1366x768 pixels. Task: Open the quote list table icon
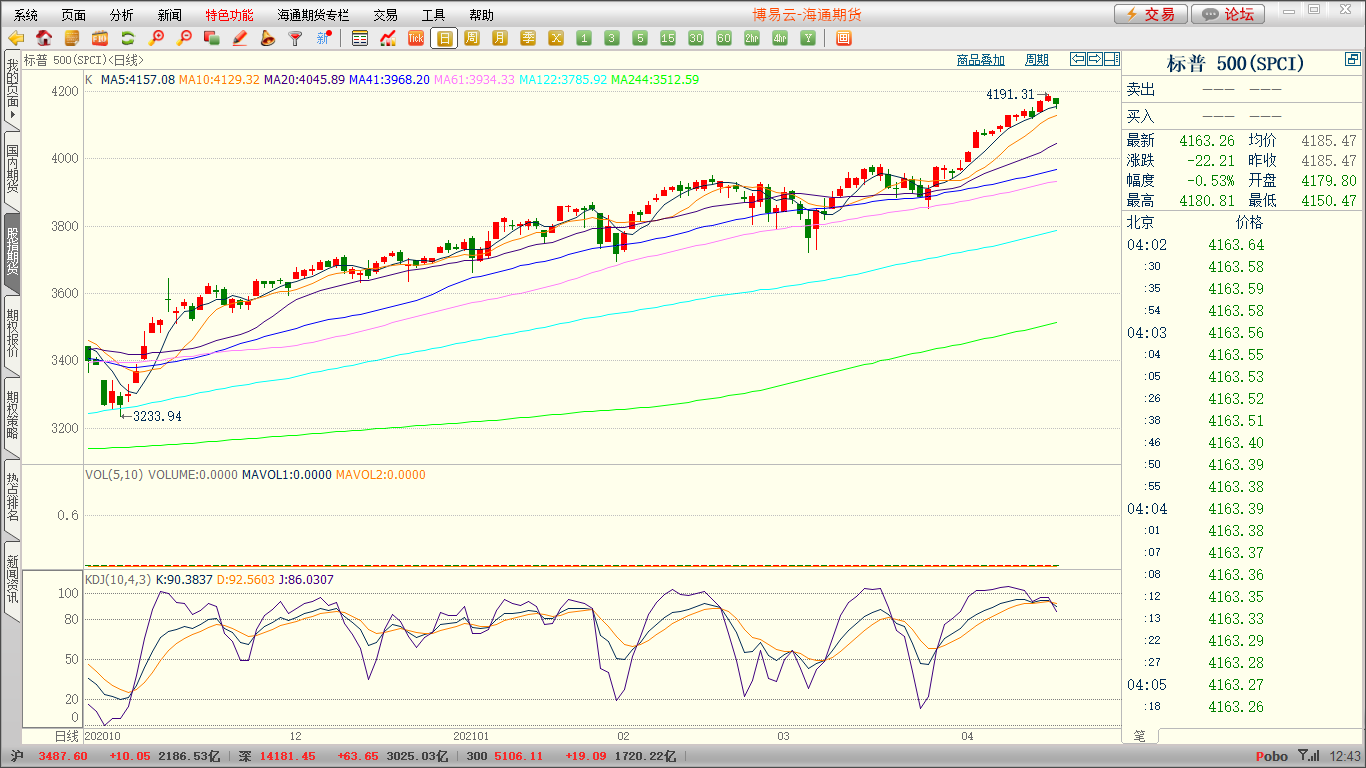360,38
